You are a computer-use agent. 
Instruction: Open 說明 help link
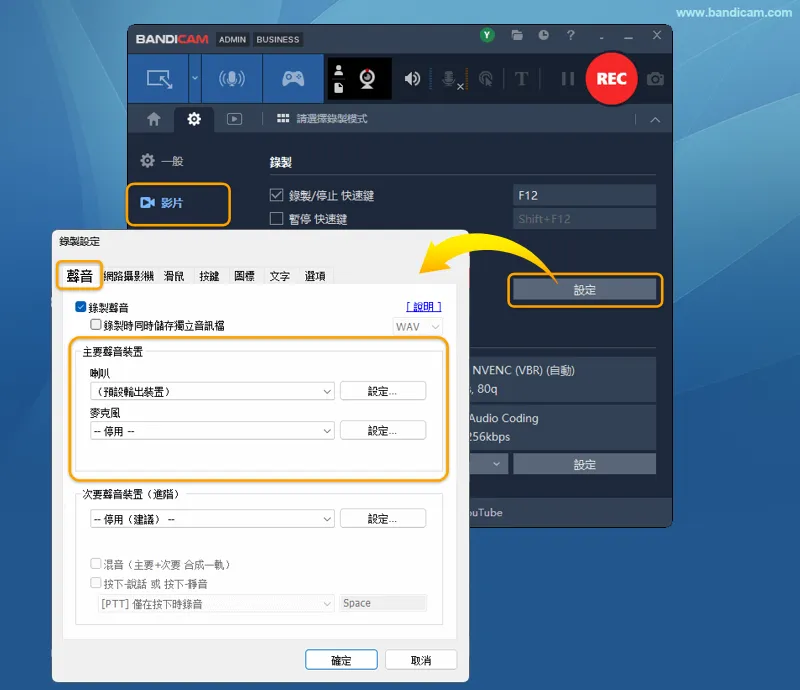pyautogui.click(x=423, y=306)
